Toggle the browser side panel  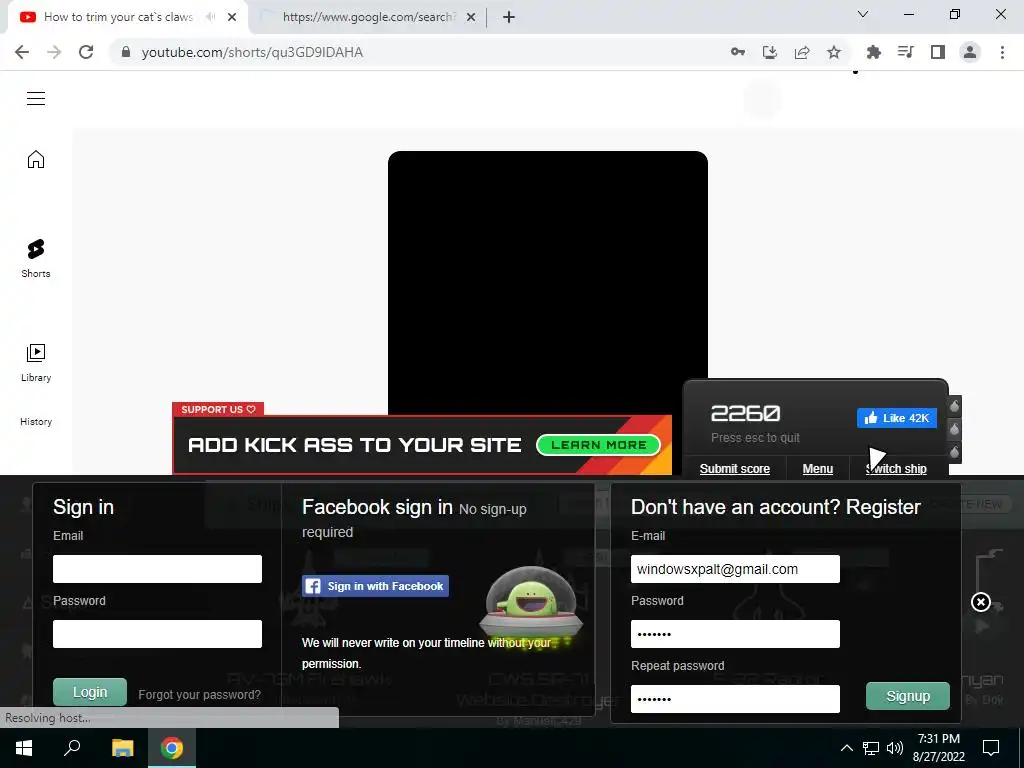point(938,52)
